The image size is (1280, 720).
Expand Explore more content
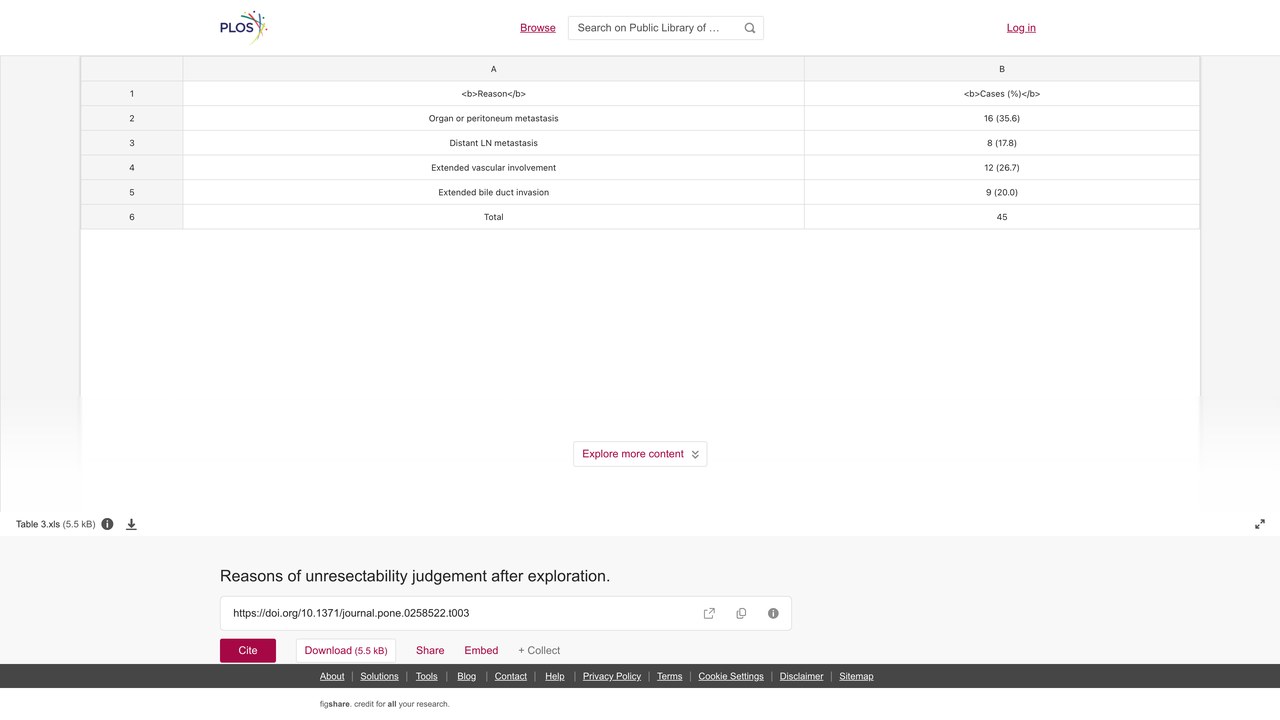(x=640, y=454)
